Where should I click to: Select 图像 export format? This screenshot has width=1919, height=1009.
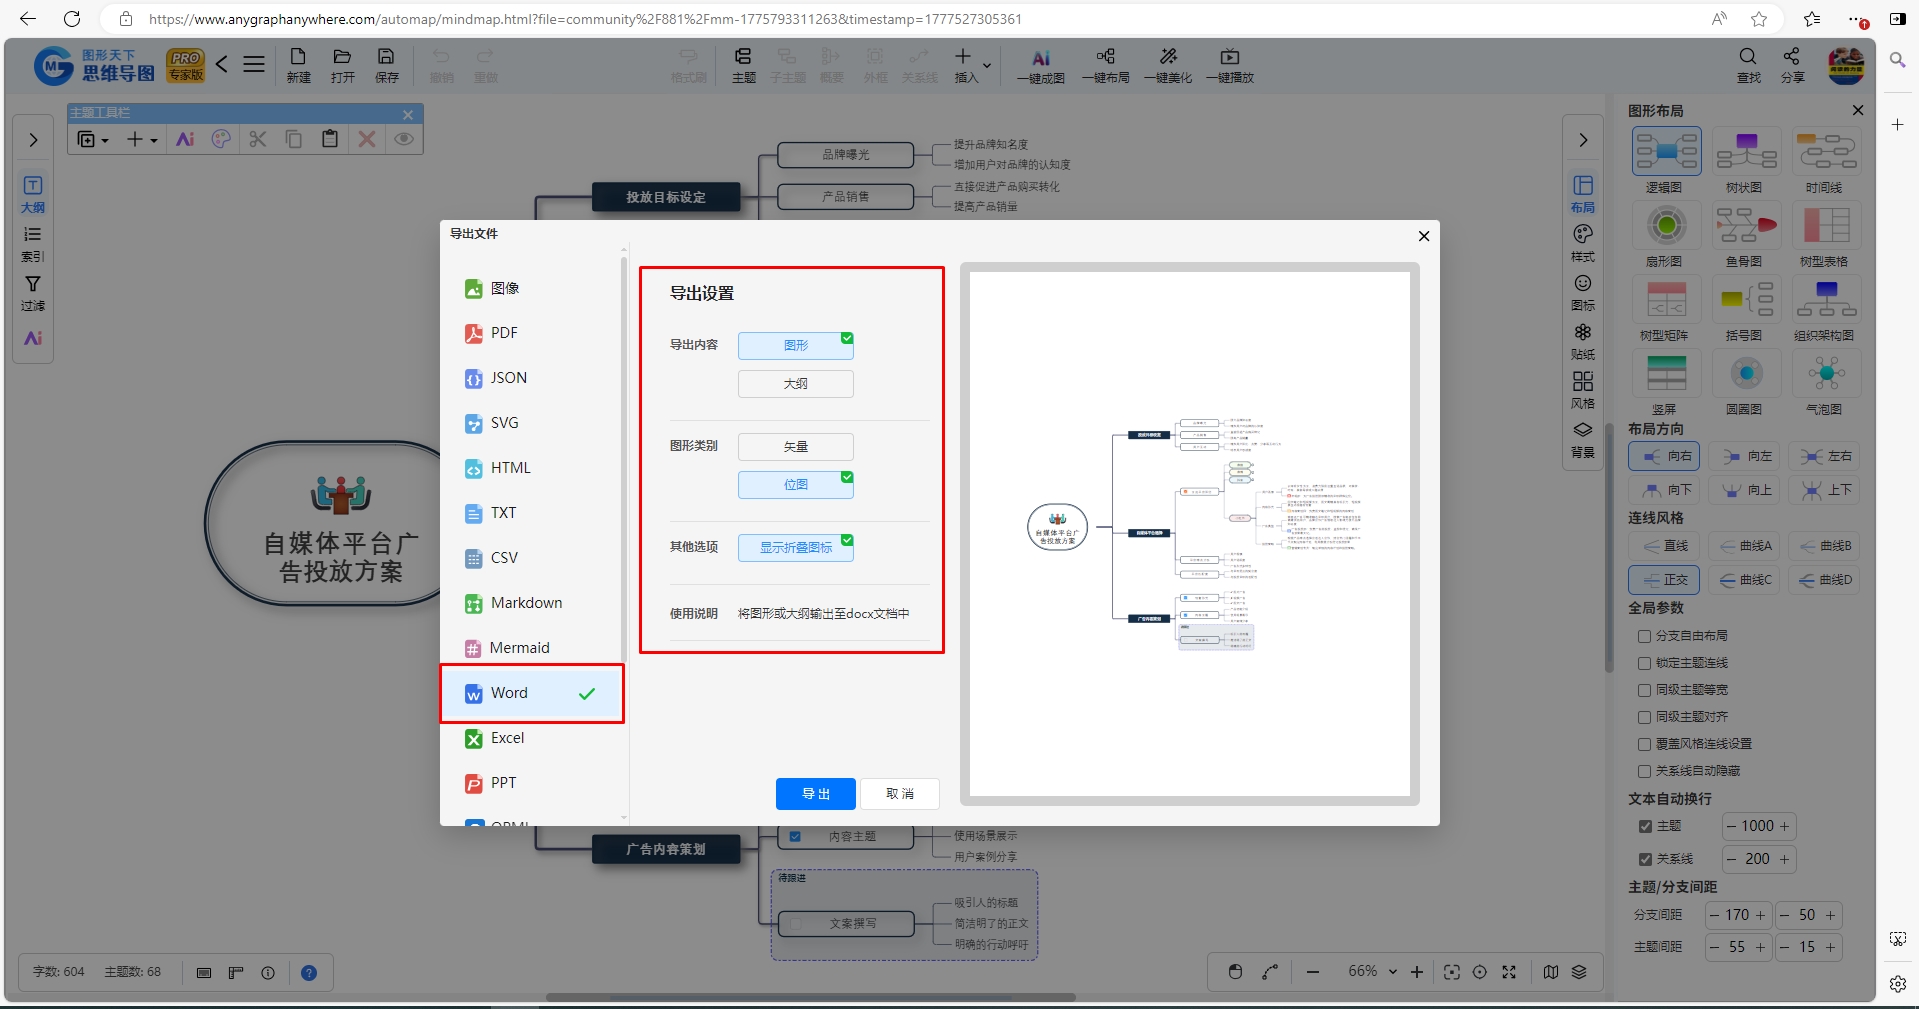click(534, 288)
